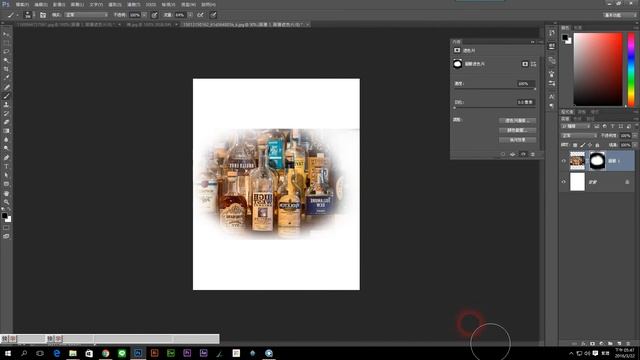Viewport: 640px width, 360px height.
Task: Open the layer fill slider arrow
Action: pyautogui.click(x=635, y=145)
